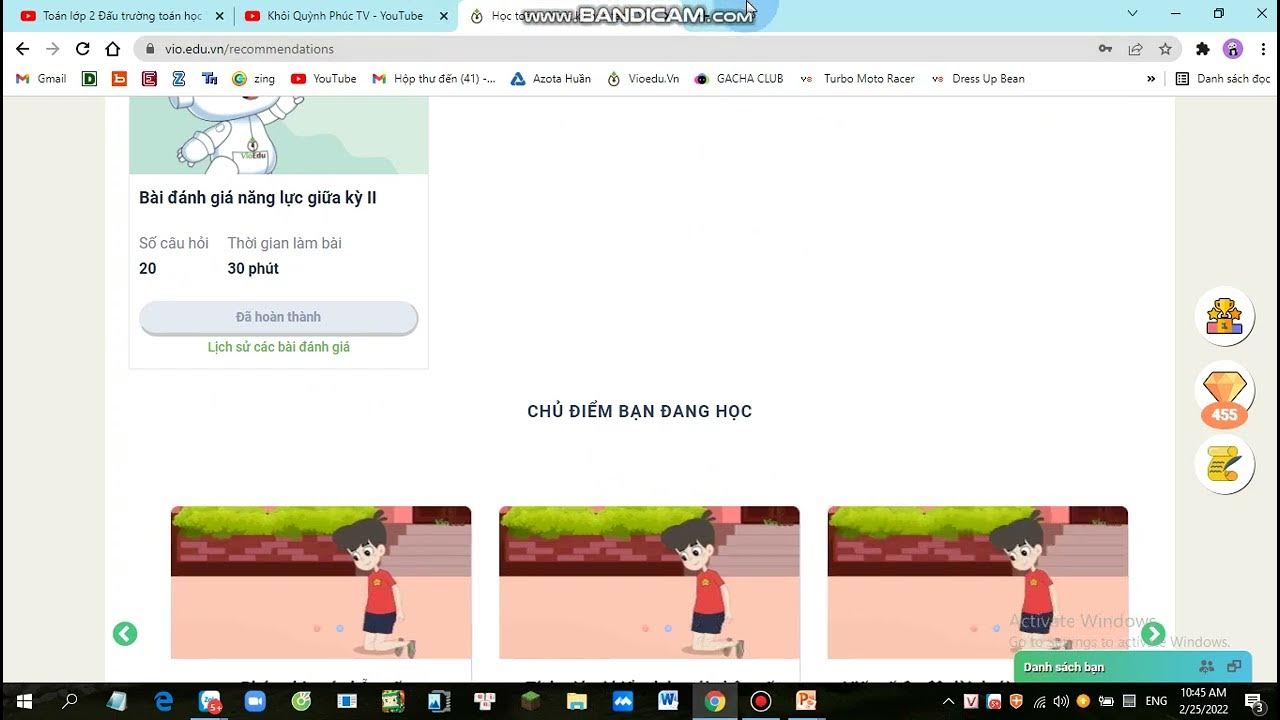Open second topic card thumbnail
This screenshot has width=1280, height=720.
click(649, 582)
